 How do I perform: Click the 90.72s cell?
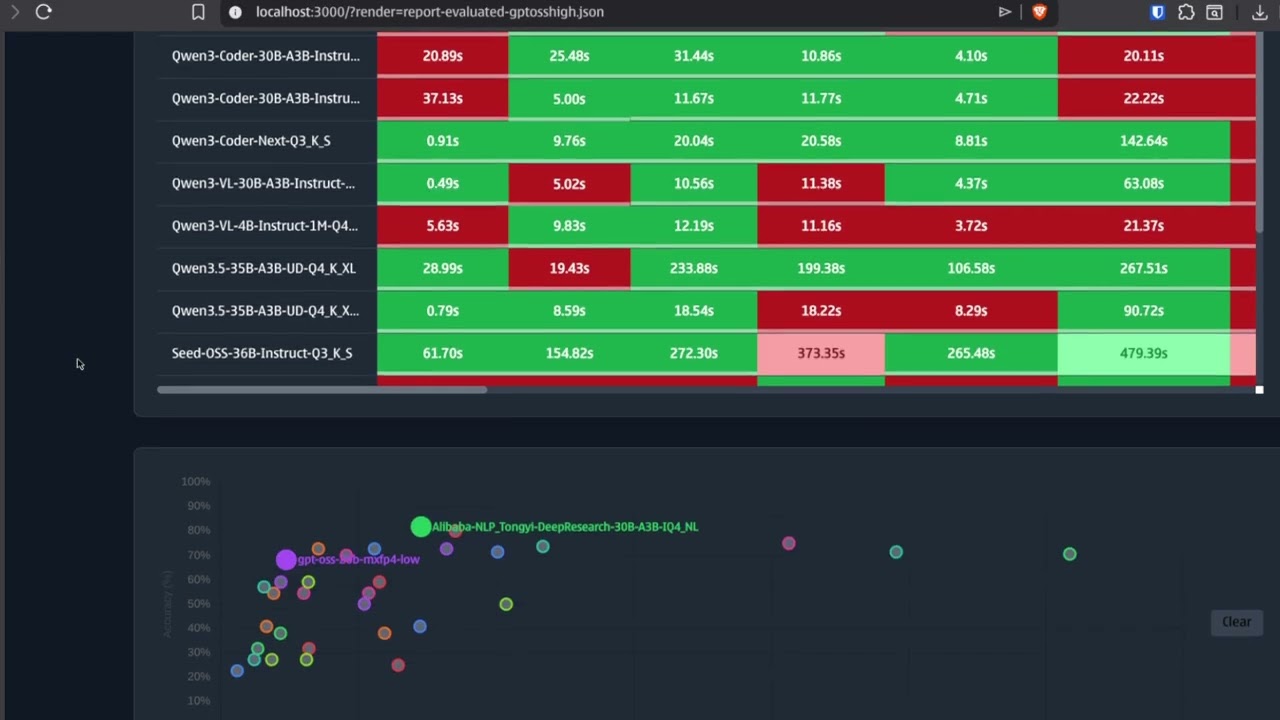pos(1143,311)
